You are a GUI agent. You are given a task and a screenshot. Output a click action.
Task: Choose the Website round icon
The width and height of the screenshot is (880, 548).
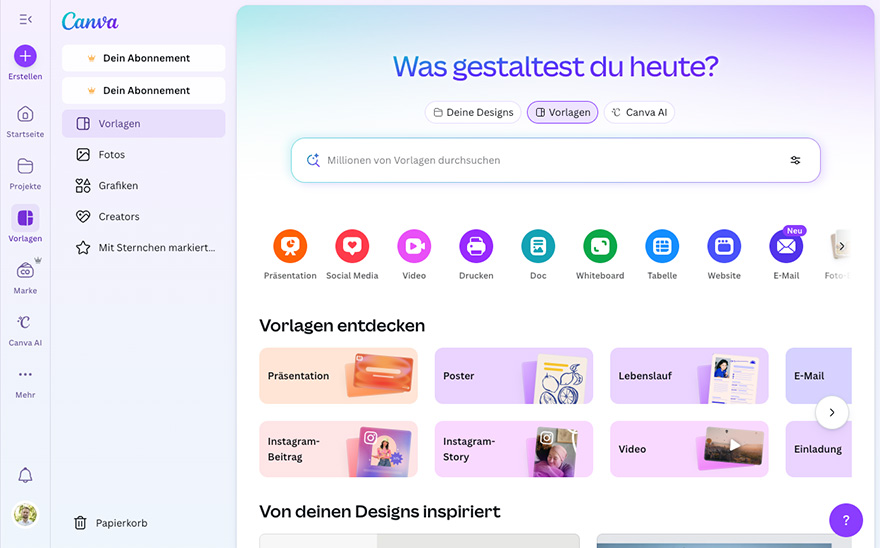(724, 246)
